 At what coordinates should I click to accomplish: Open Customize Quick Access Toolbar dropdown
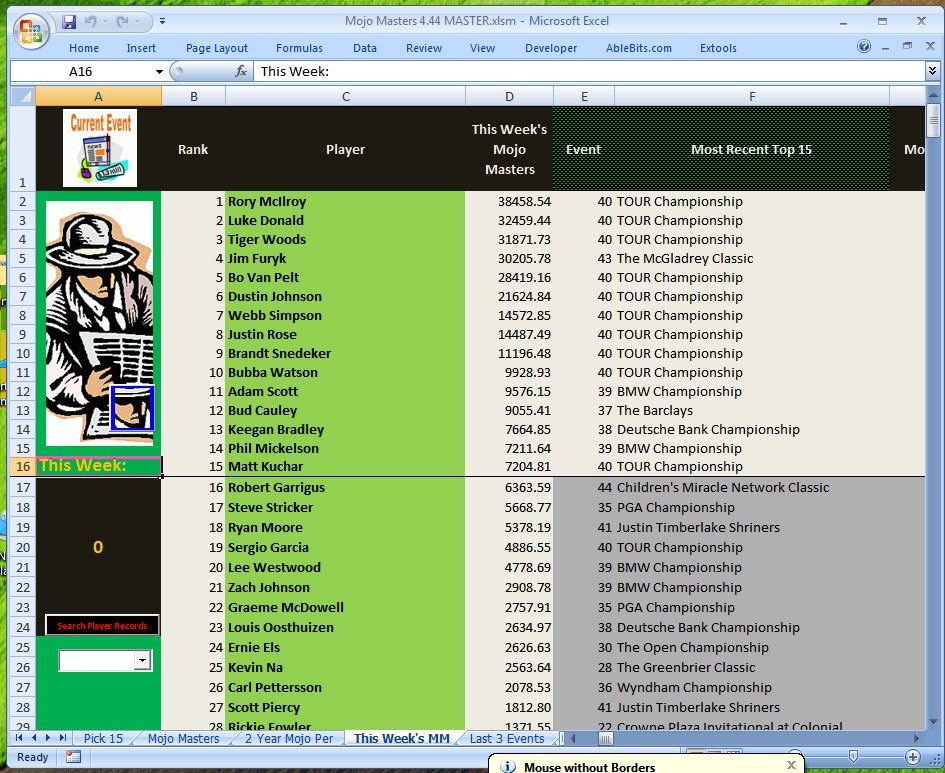pos(163,22)
